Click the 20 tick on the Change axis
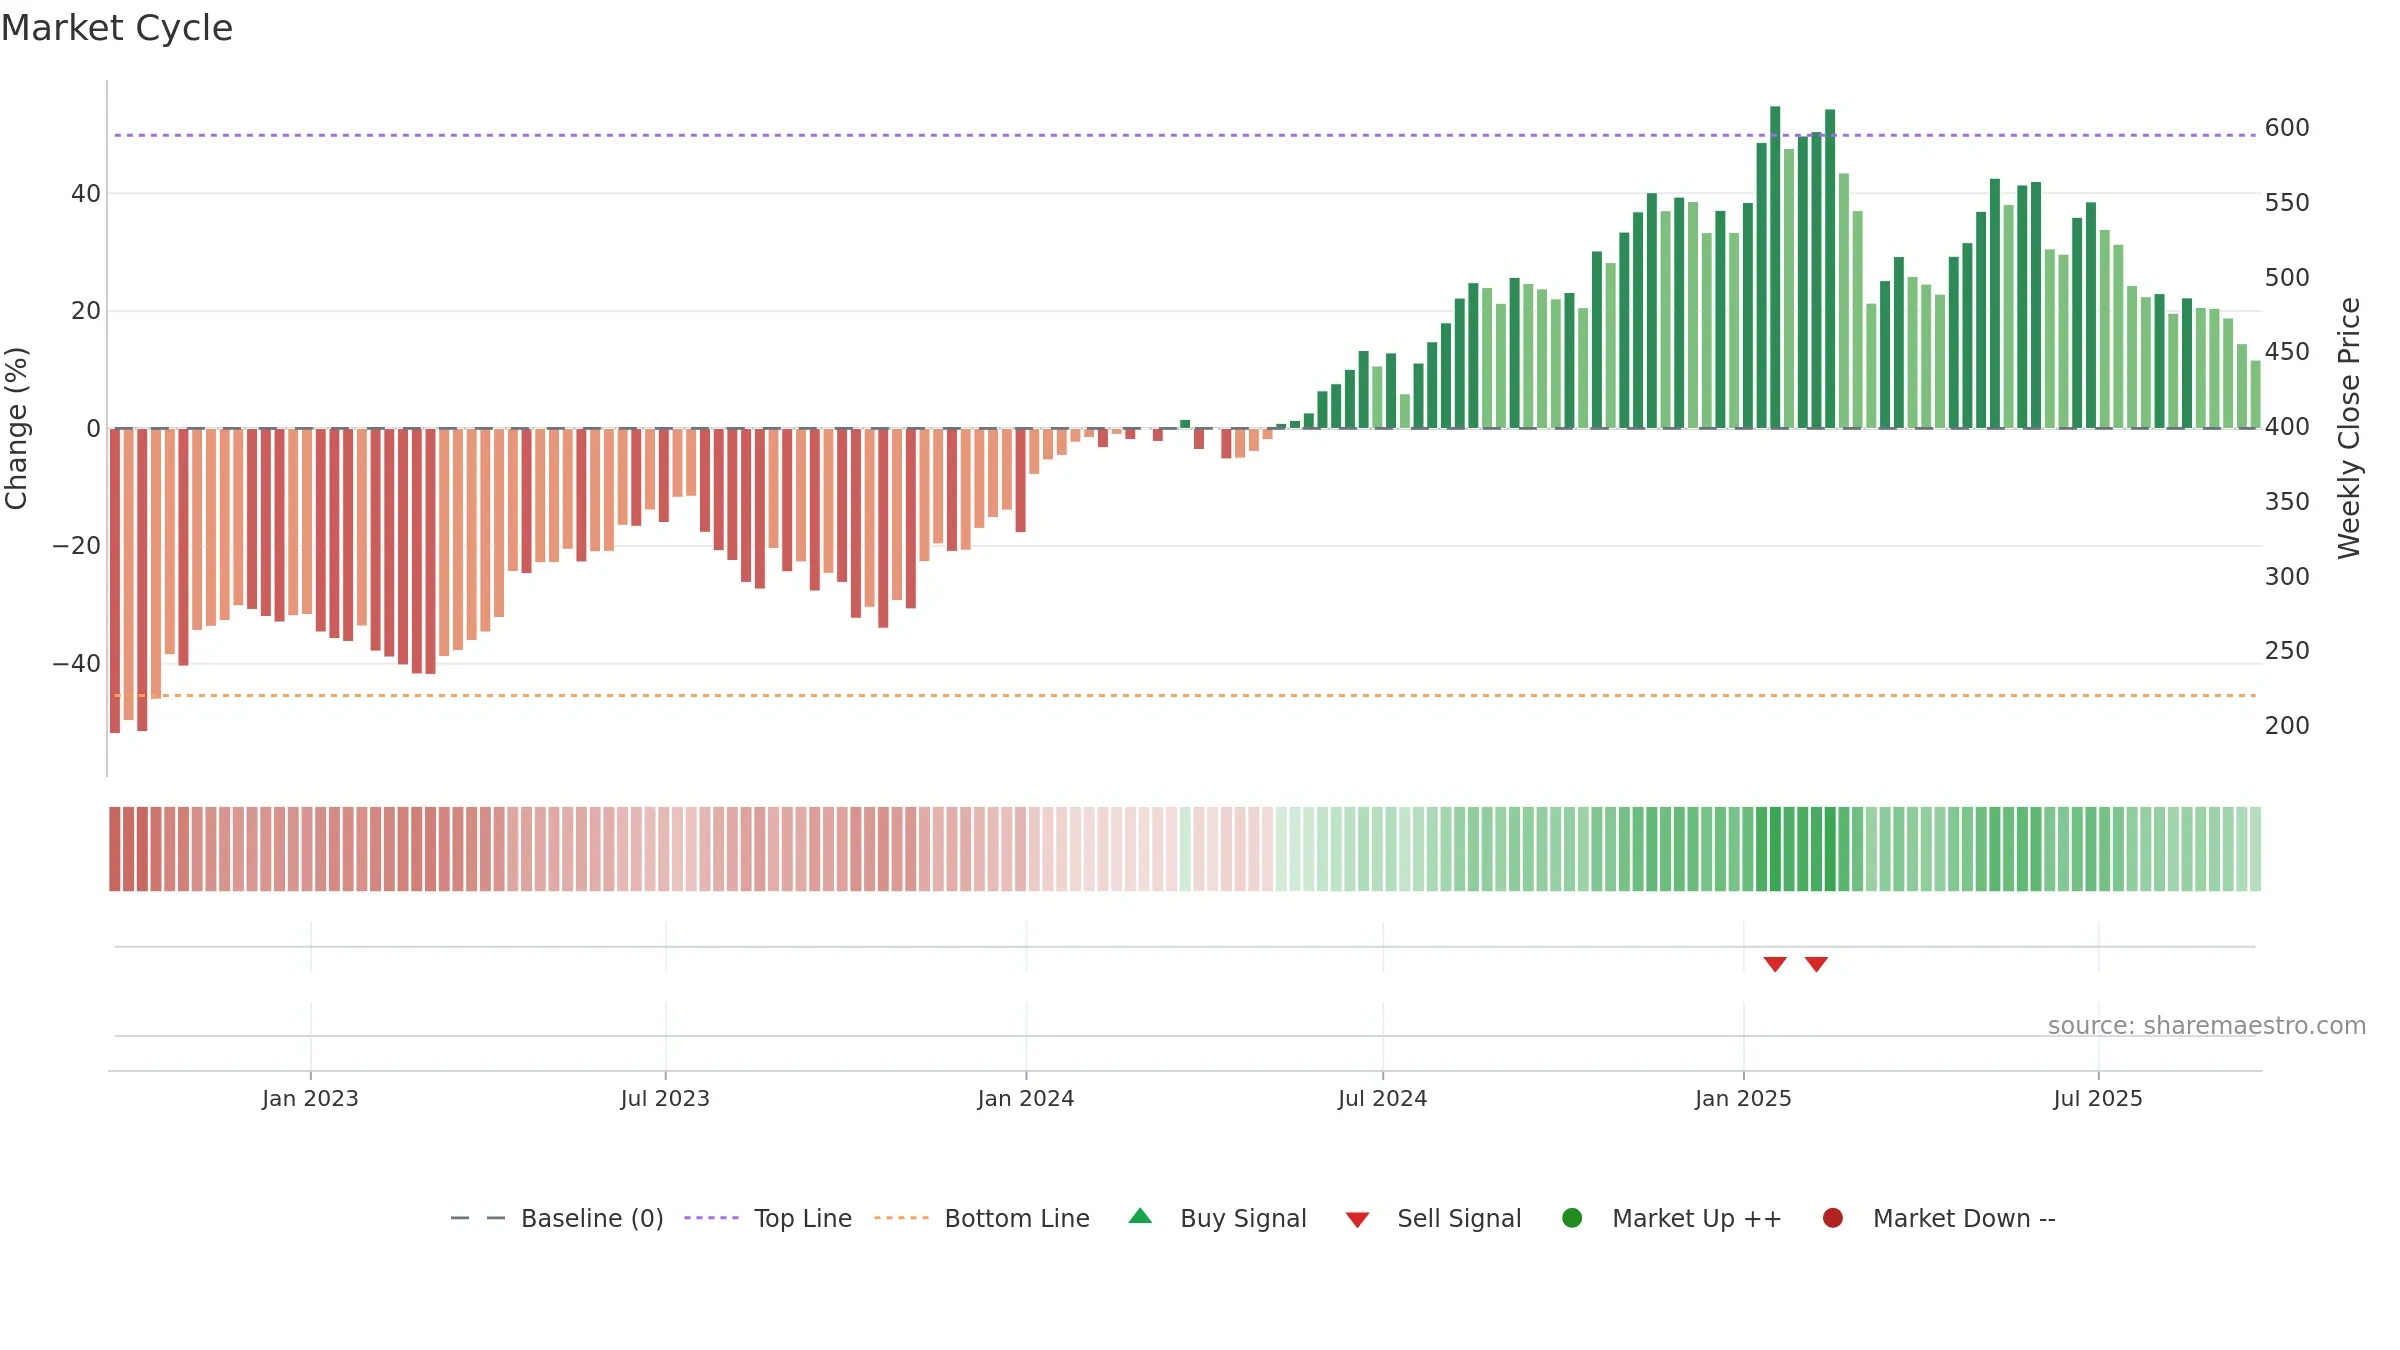The width and height of the screenshot is (2400, 1350). [x=86, y=311]
